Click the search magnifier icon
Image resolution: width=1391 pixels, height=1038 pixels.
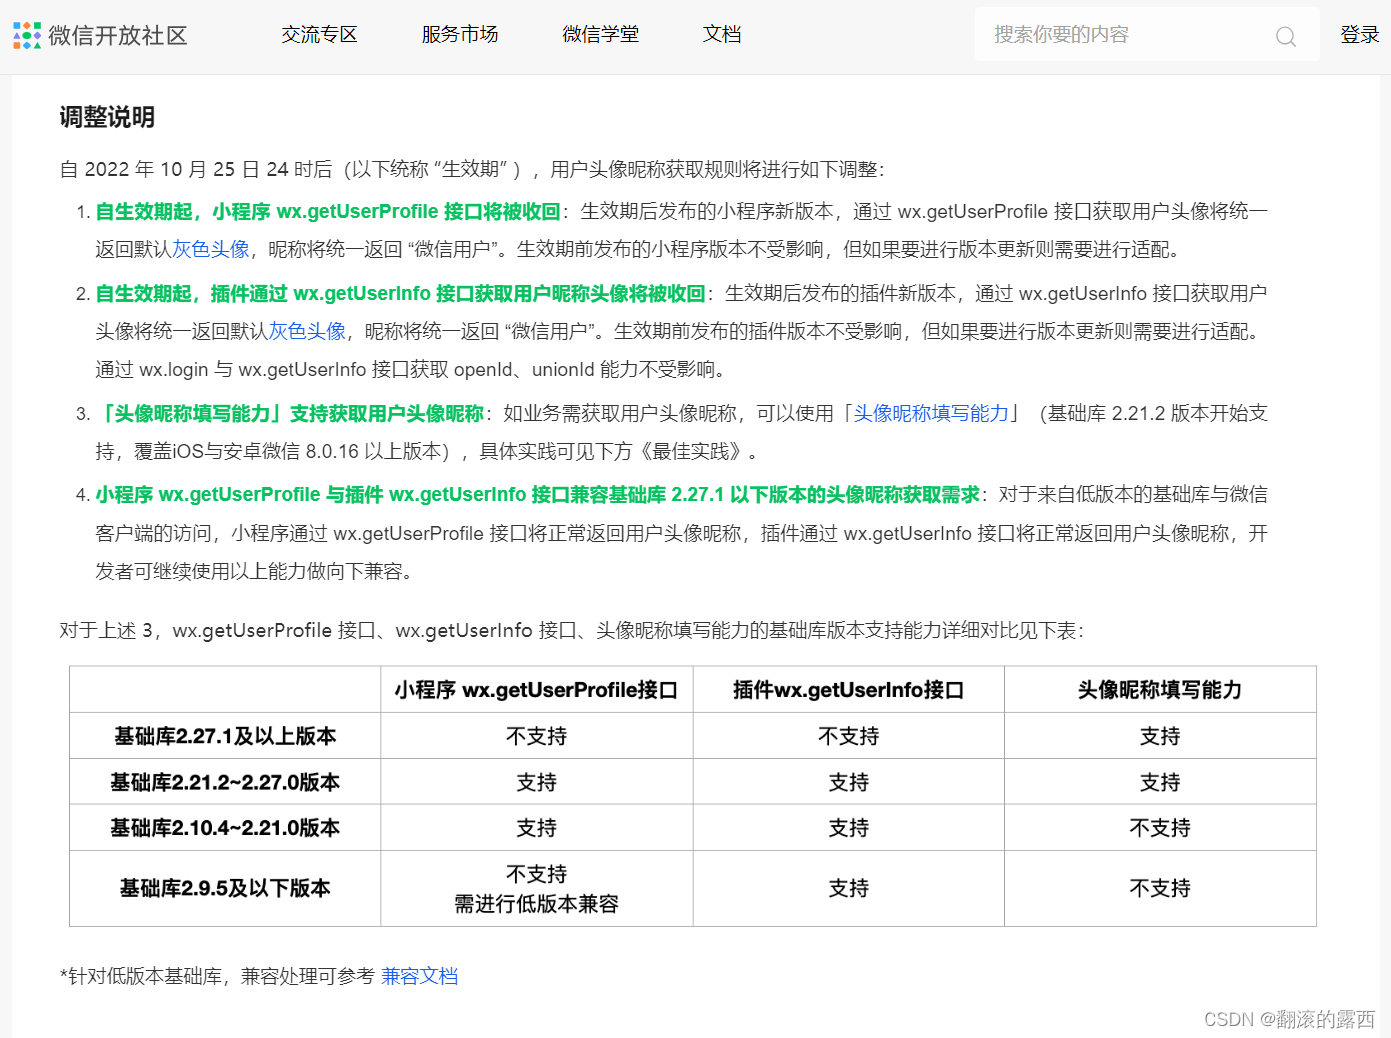click(x=1286, y=37)
